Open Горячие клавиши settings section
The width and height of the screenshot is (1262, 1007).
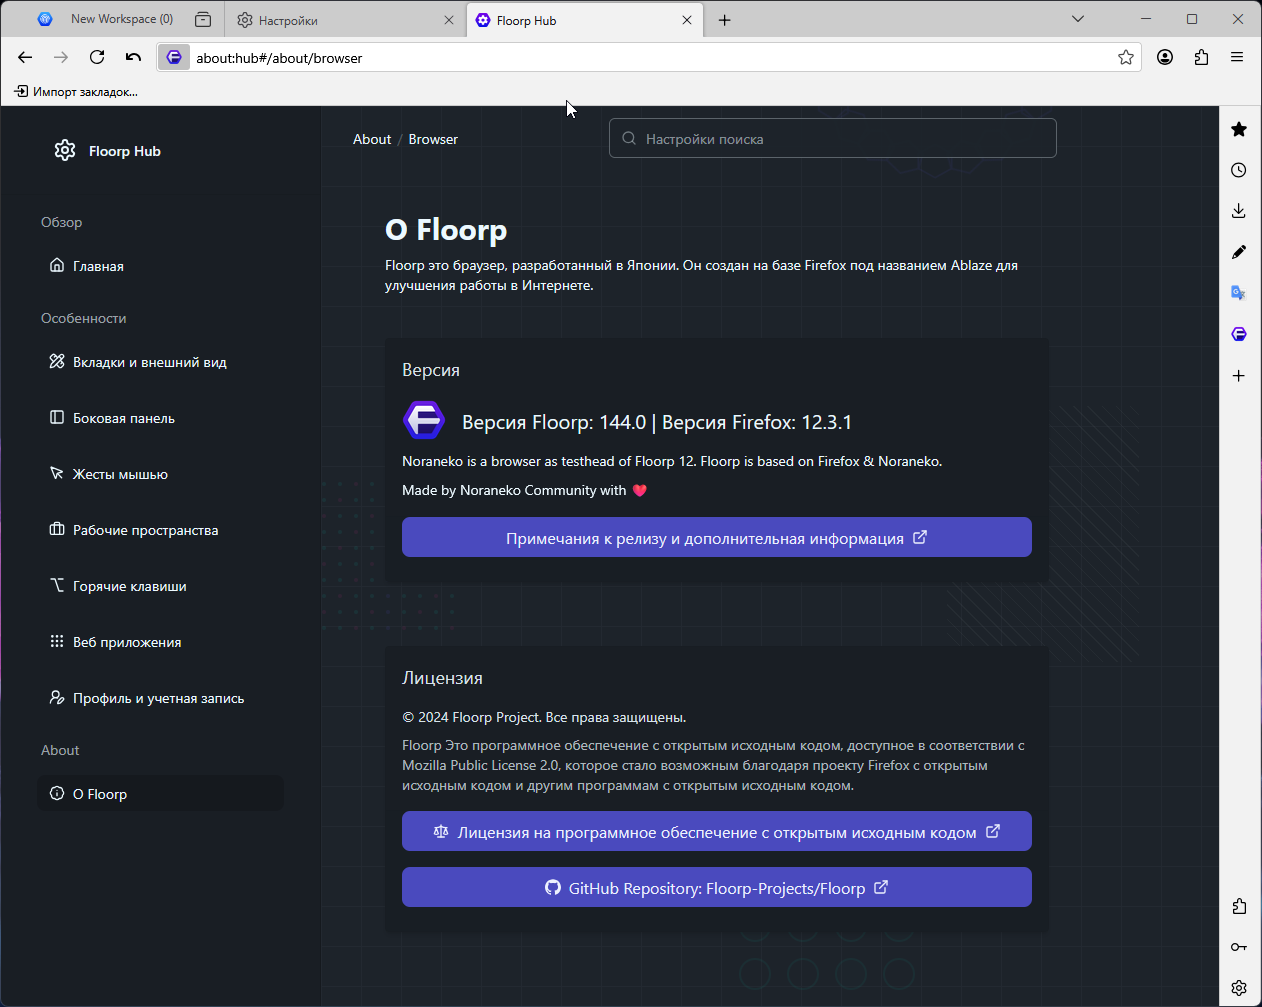point(129,586)
